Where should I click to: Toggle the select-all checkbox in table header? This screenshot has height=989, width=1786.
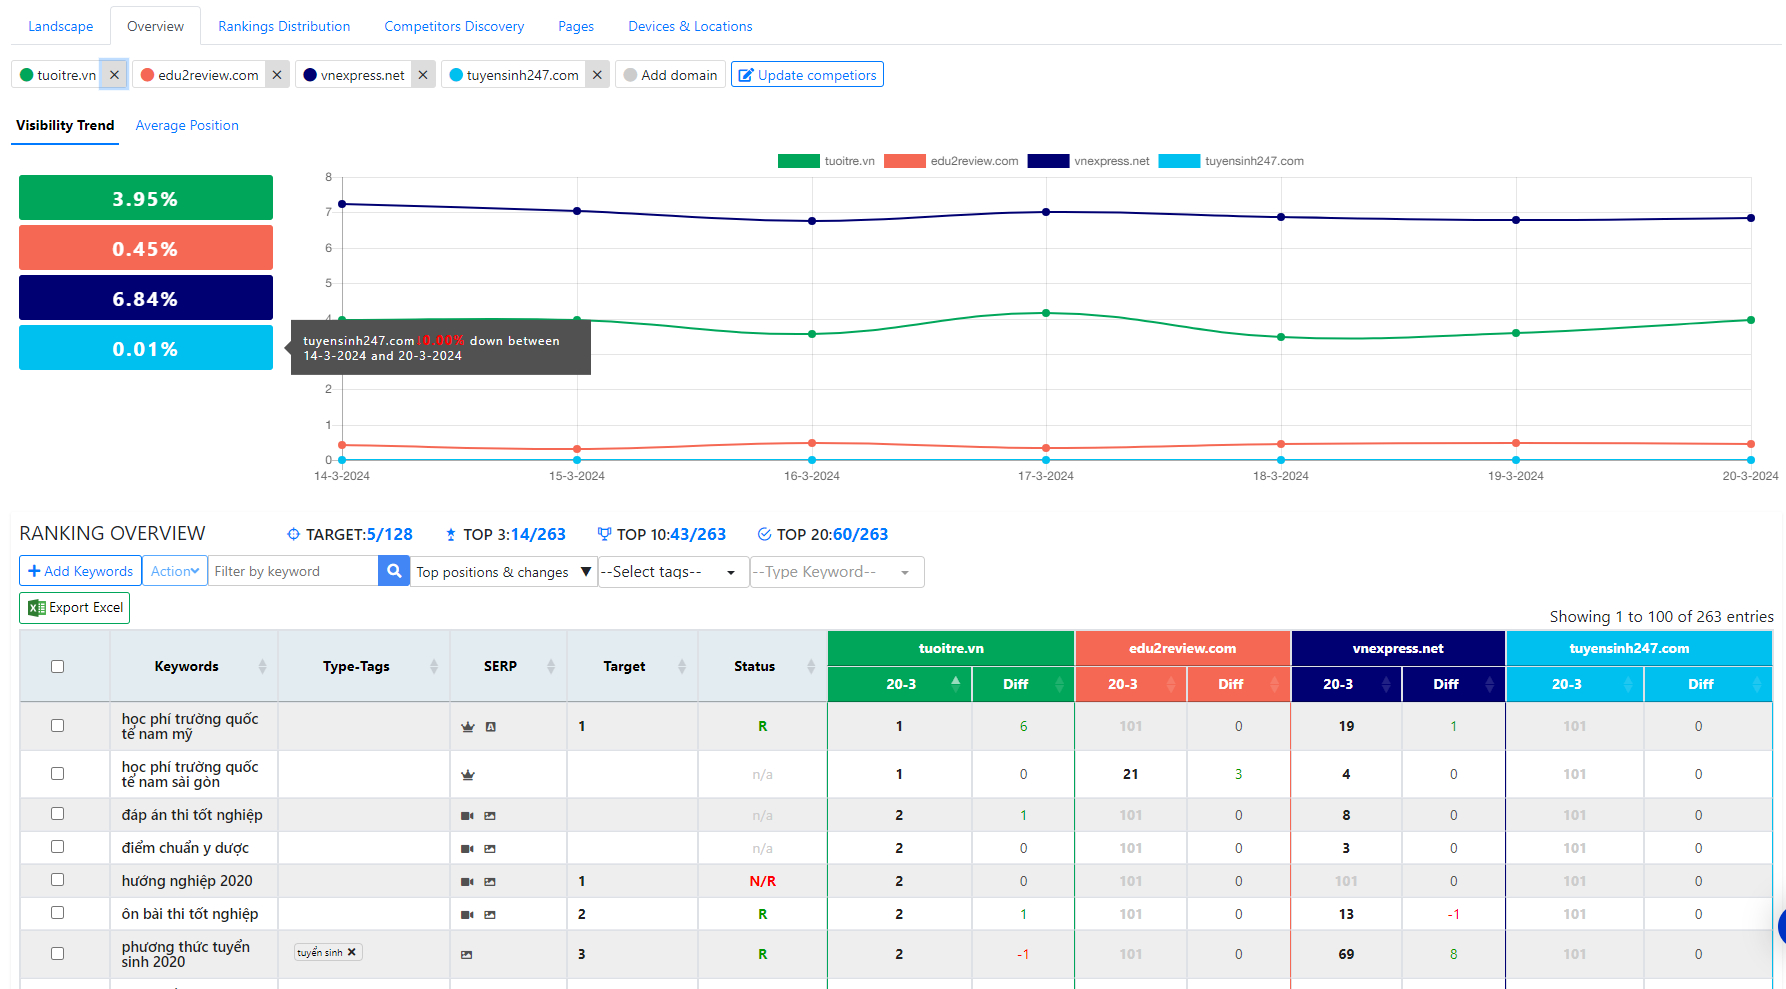point(57,667)
